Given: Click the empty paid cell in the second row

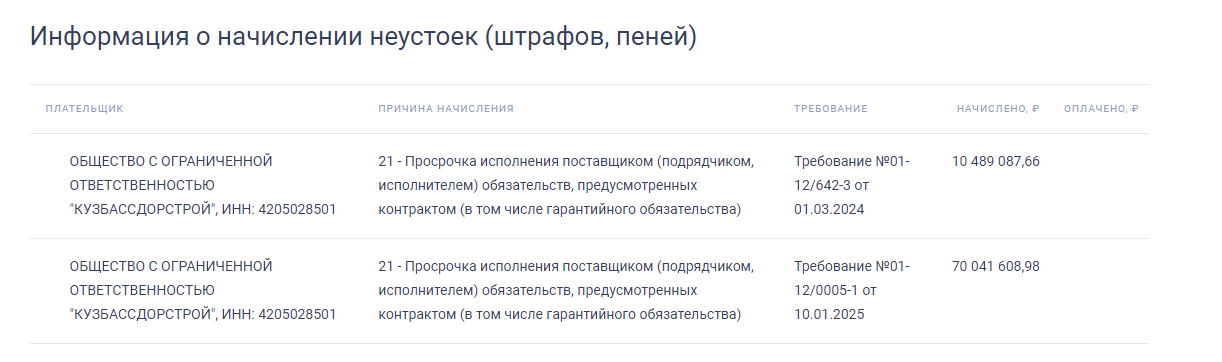Looking at the screenshot, I should [x=1102, y=290].
